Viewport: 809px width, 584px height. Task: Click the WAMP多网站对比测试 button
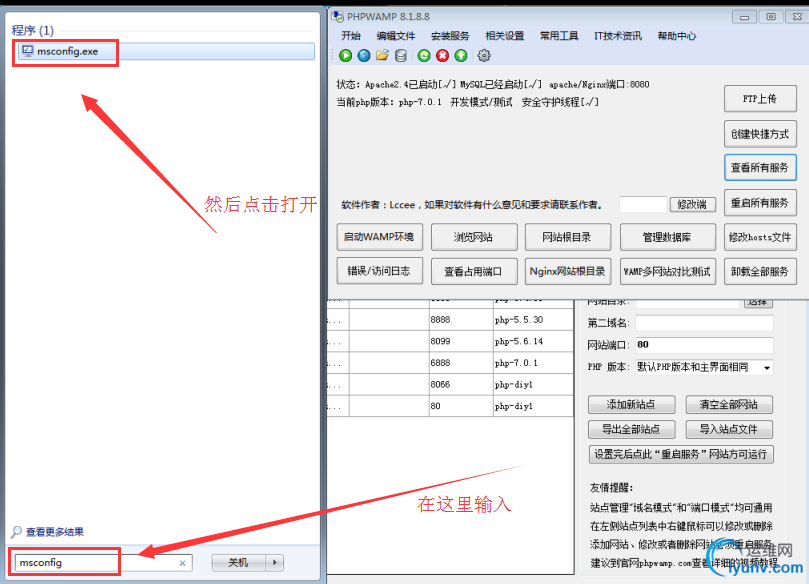pos(667,271)
